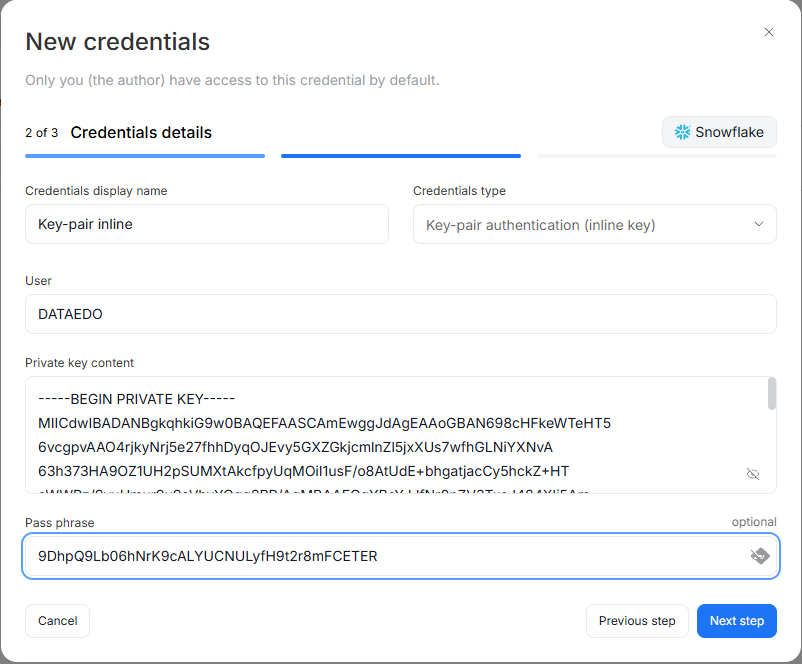Screen dimensions: 802x664
Task: Expand the Credentials type chevron arrow
Action: tap(758, 224)
